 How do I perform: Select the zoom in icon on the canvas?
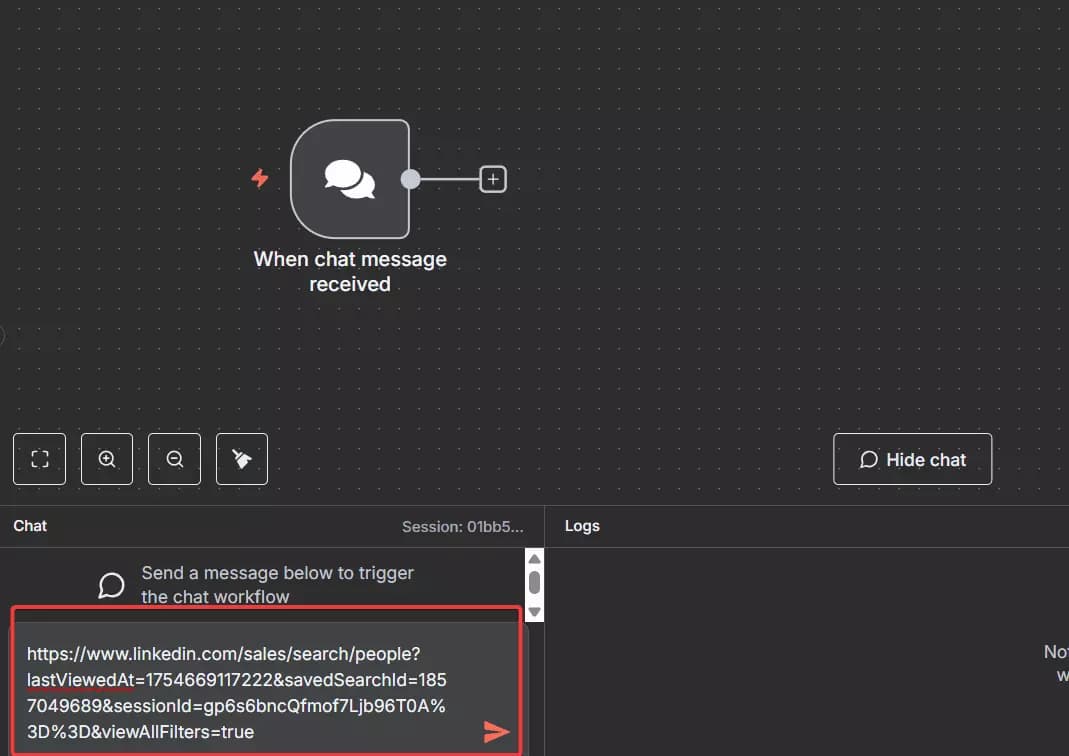pos(106,459)
